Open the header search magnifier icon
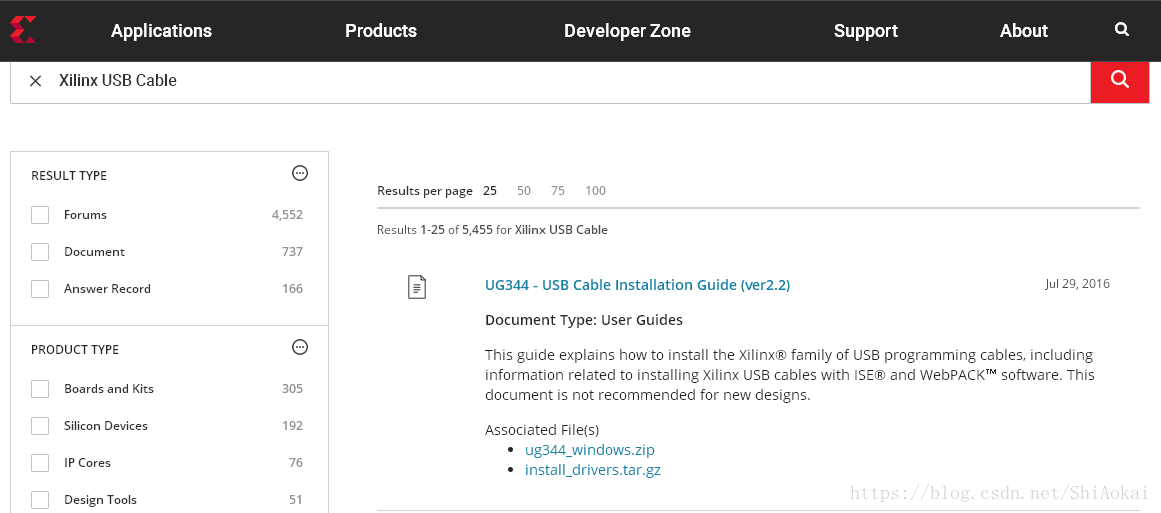This screenshot has height=513, width=1161. click(1122, 30)
